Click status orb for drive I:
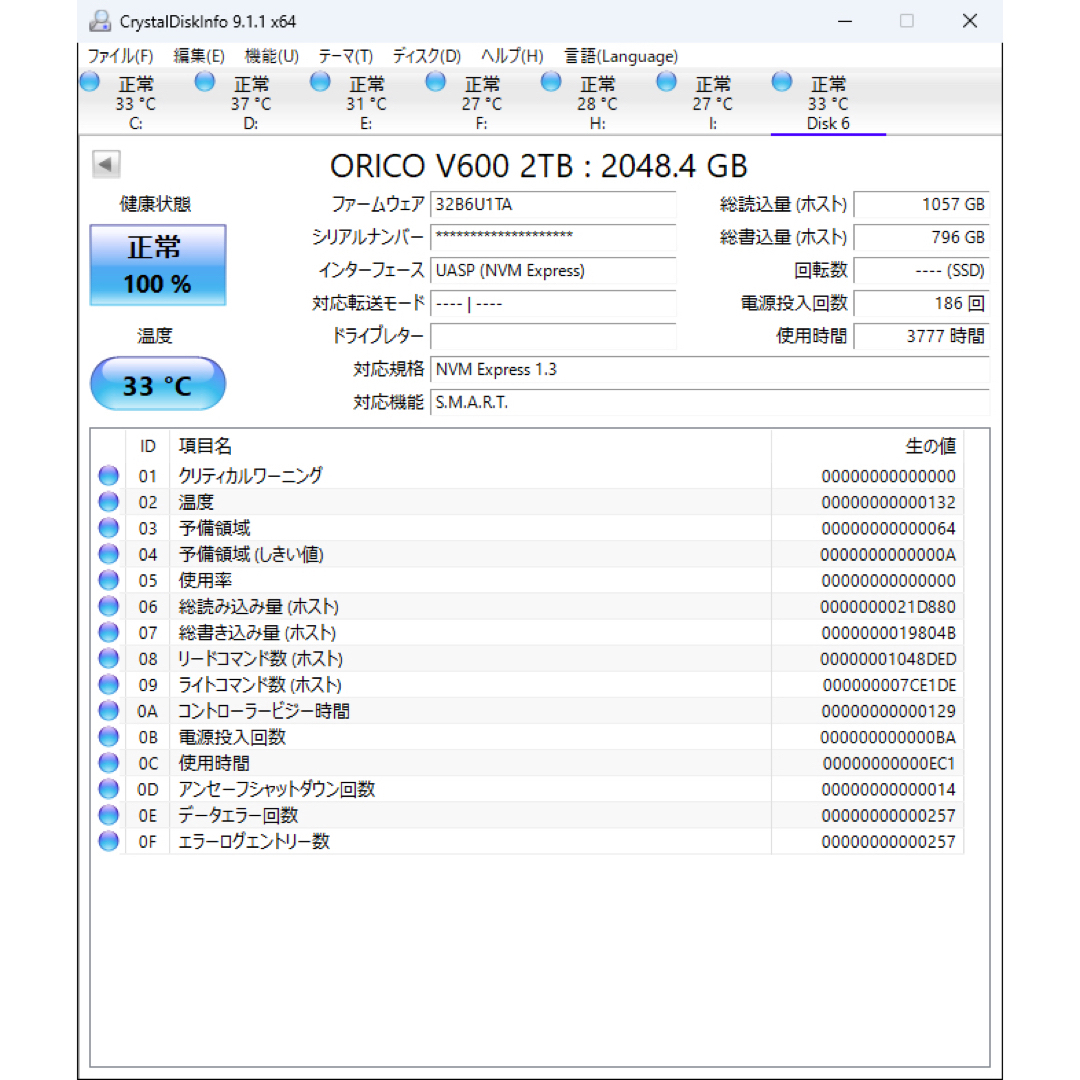 point(666,81)
